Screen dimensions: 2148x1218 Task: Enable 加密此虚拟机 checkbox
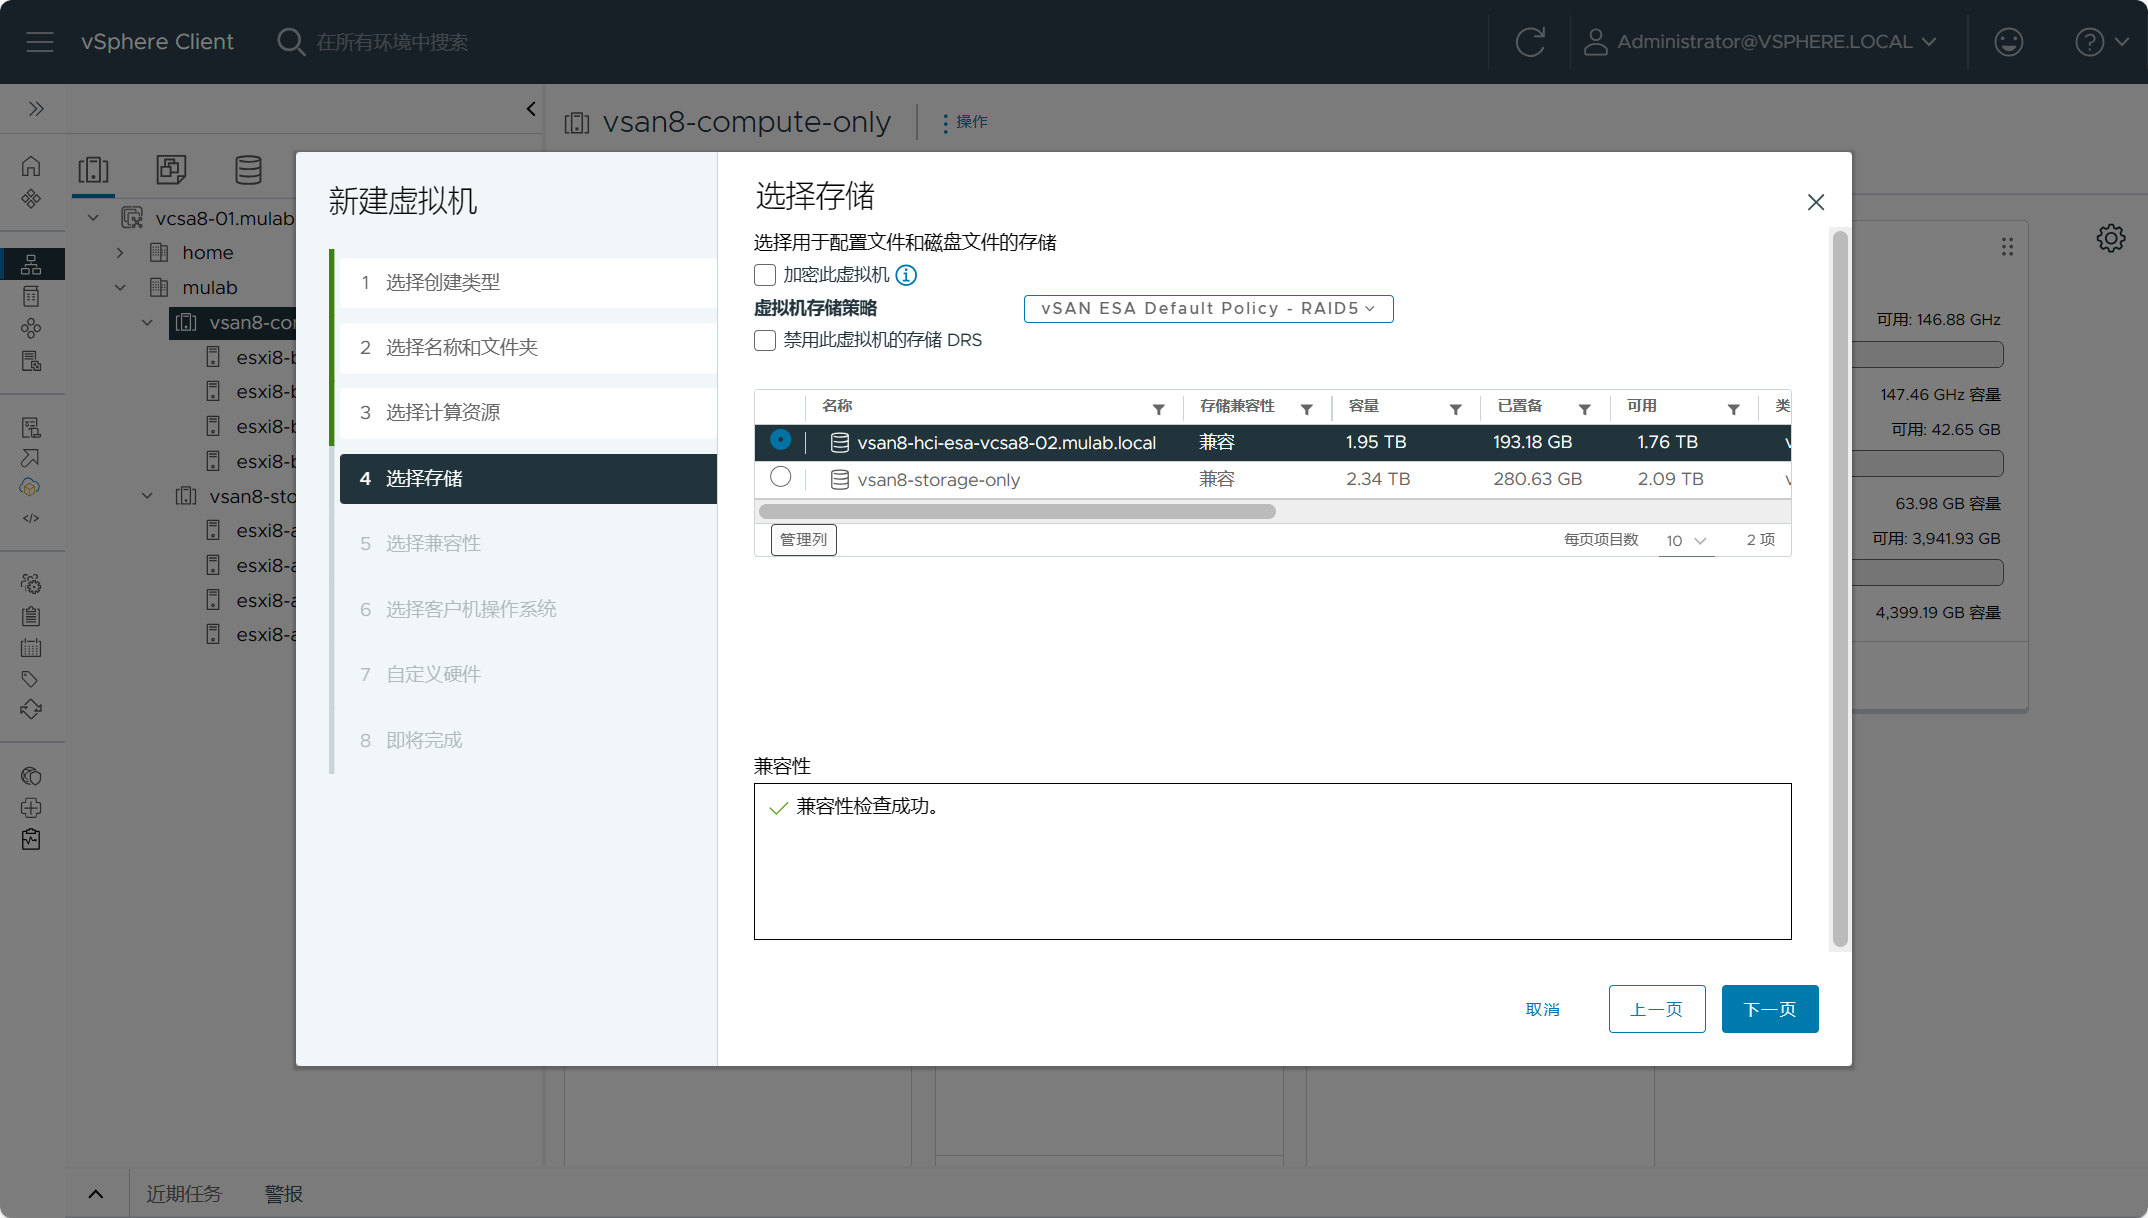point(765,275)
